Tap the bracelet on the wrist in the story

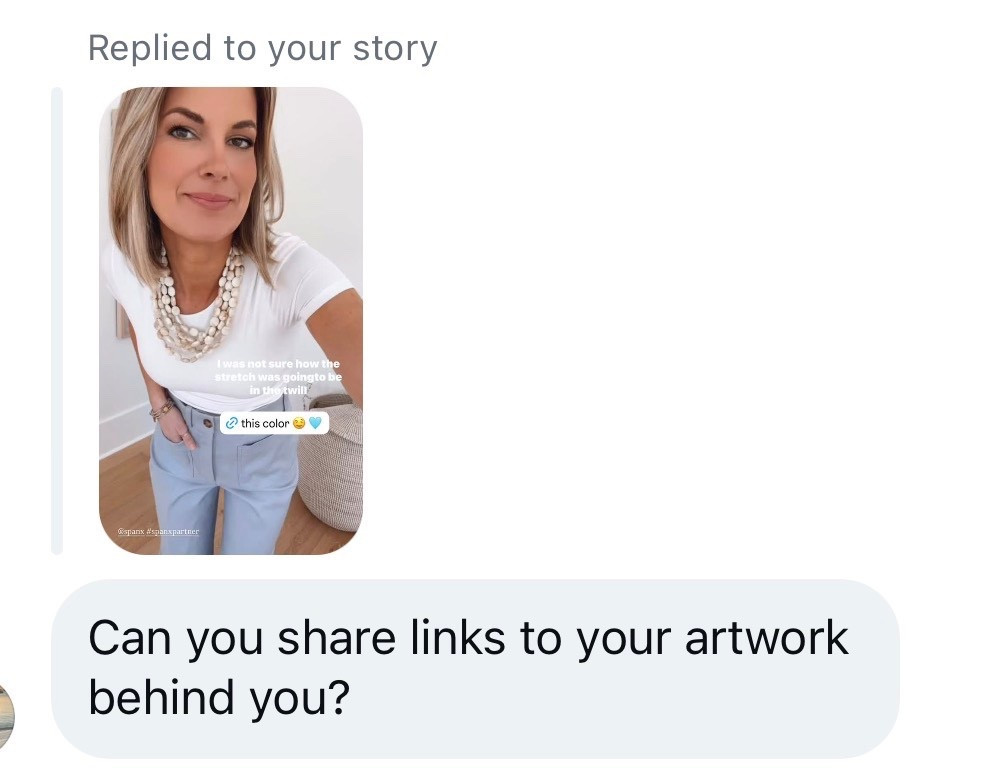pos(162,408)
